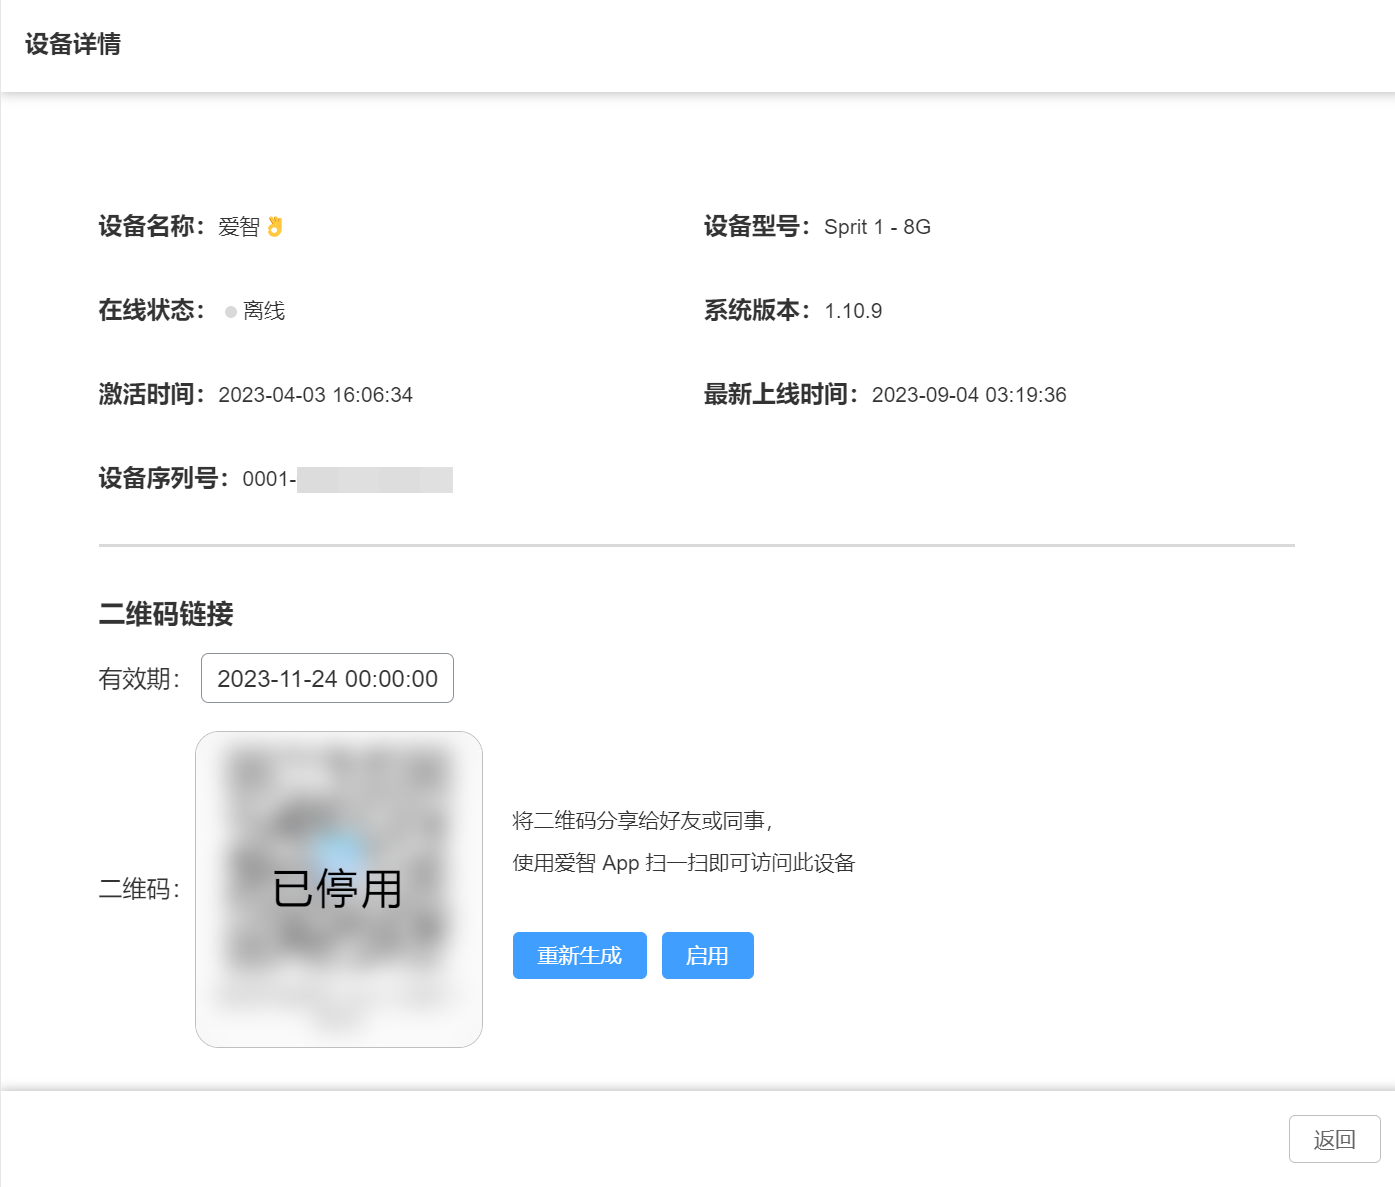Select the device model text Sprit 1 - 8G
The height and width of the screenshot is (1187, 1395).
(x=876, y=227)
